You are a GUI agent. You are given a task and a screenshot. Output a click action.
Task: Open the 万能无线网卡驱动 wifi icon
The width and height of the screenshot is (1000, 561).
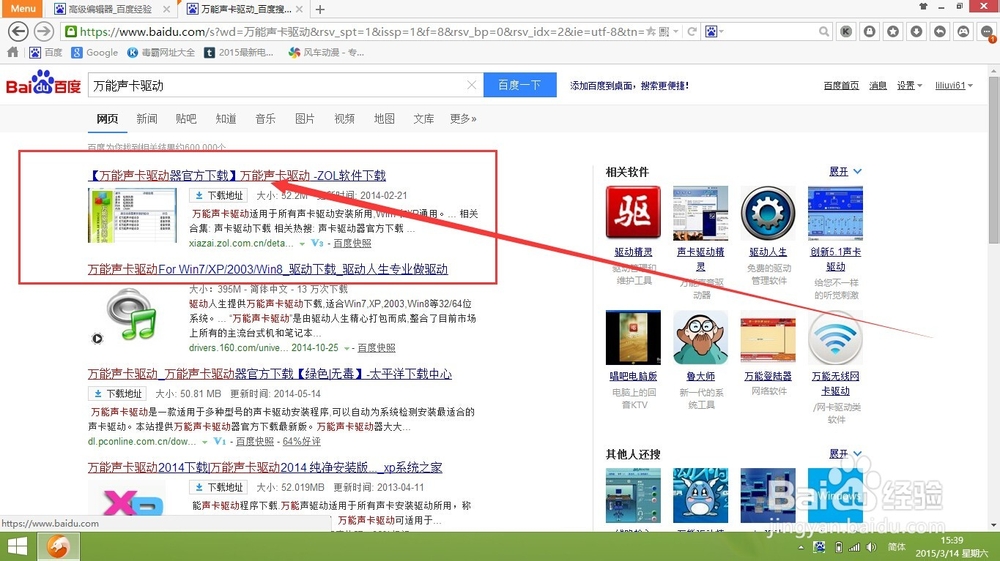coord(835,337)
